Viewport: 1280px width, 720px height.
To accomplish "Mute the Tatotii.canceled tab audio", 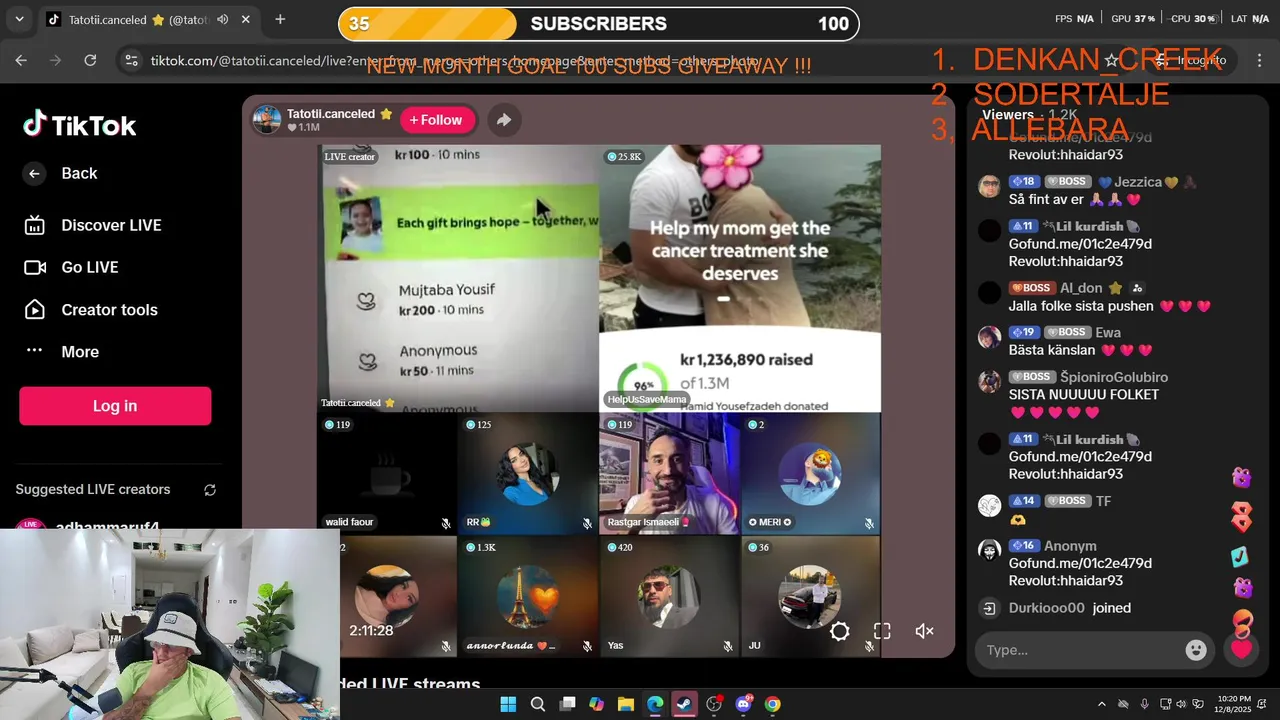I will click(x=222, y=19).
